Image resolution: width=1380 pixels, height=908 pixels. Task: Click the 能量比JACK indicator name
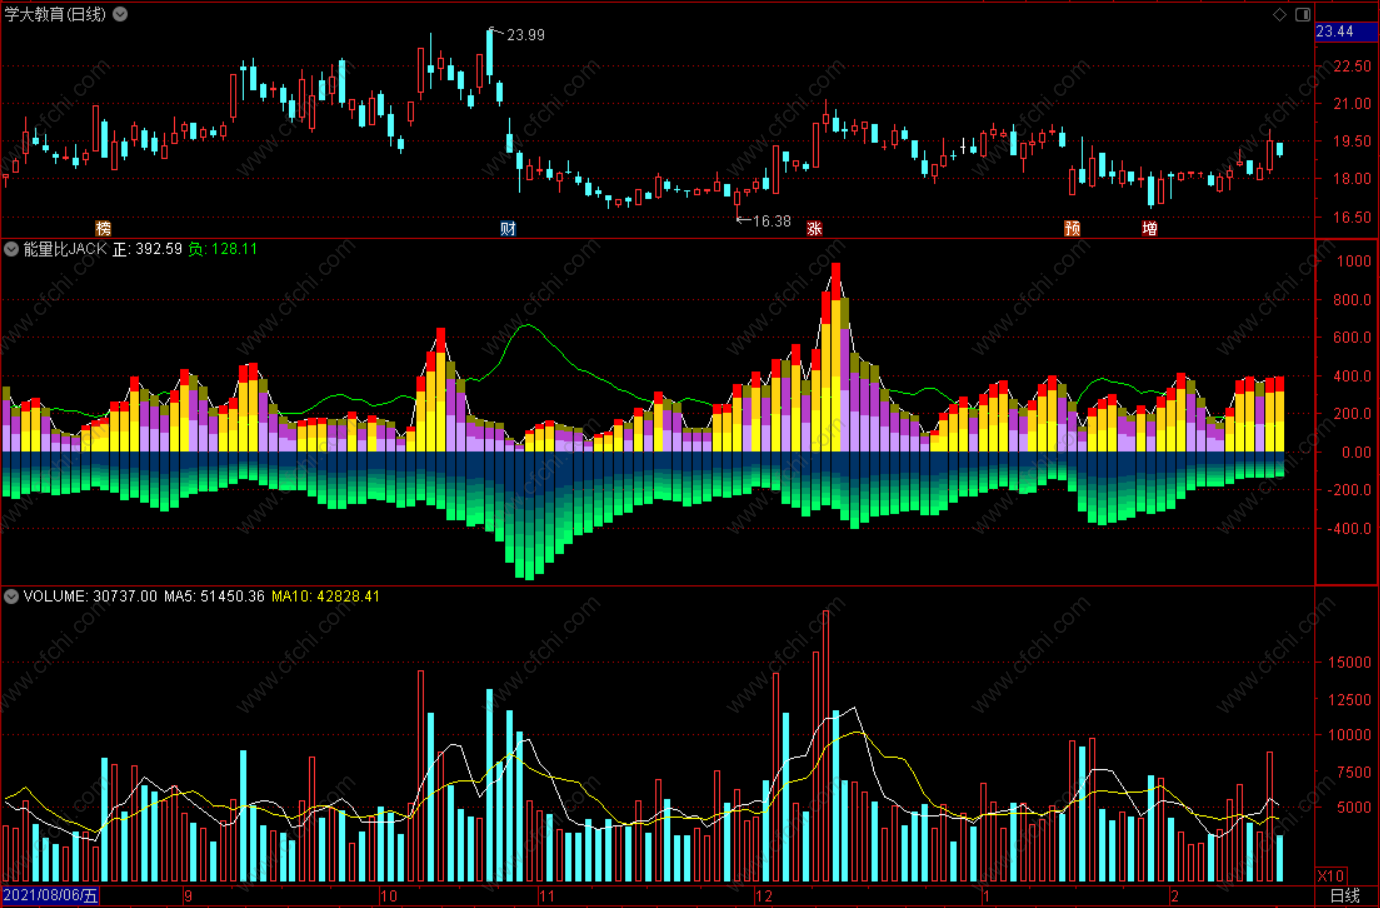(65, 249)
